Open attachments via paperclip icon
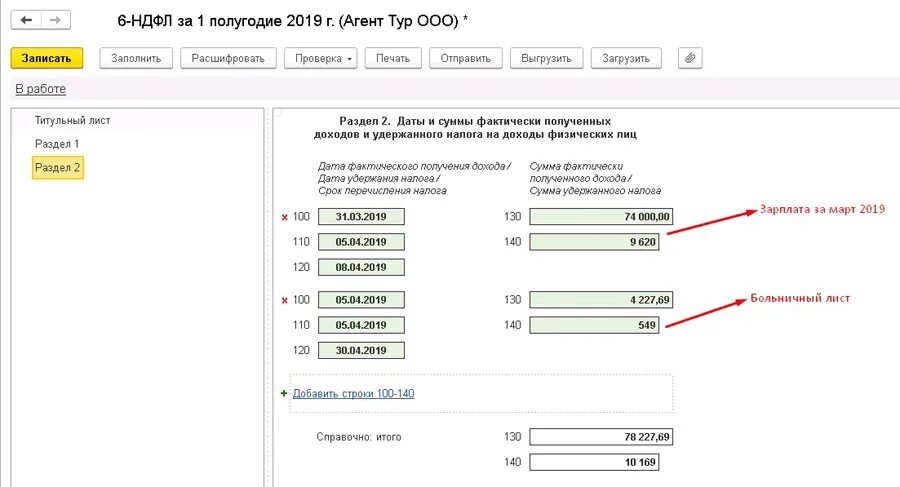Screen dimensions: 900x487 coord(690,58)
